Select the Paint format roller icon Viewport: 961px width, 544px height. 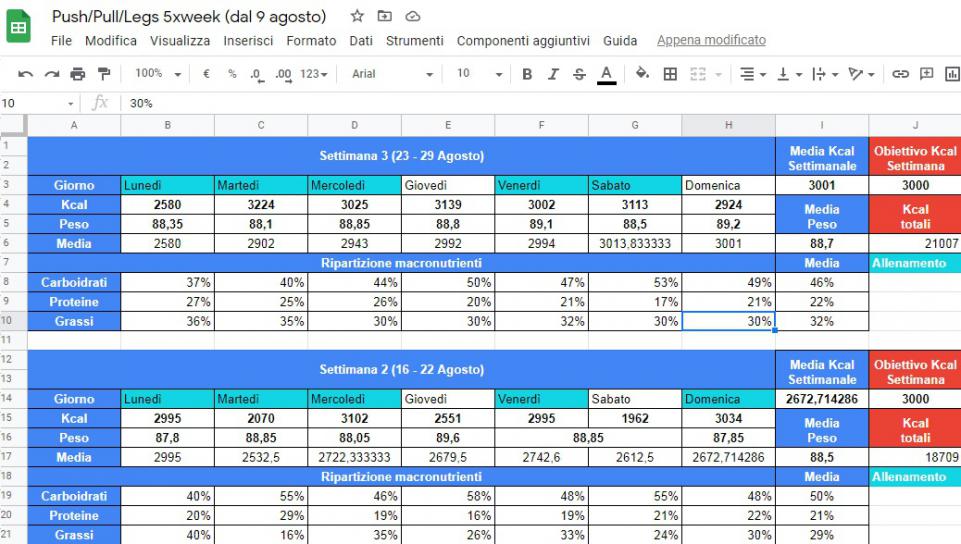pyautogui.click(x=104, y=74)
